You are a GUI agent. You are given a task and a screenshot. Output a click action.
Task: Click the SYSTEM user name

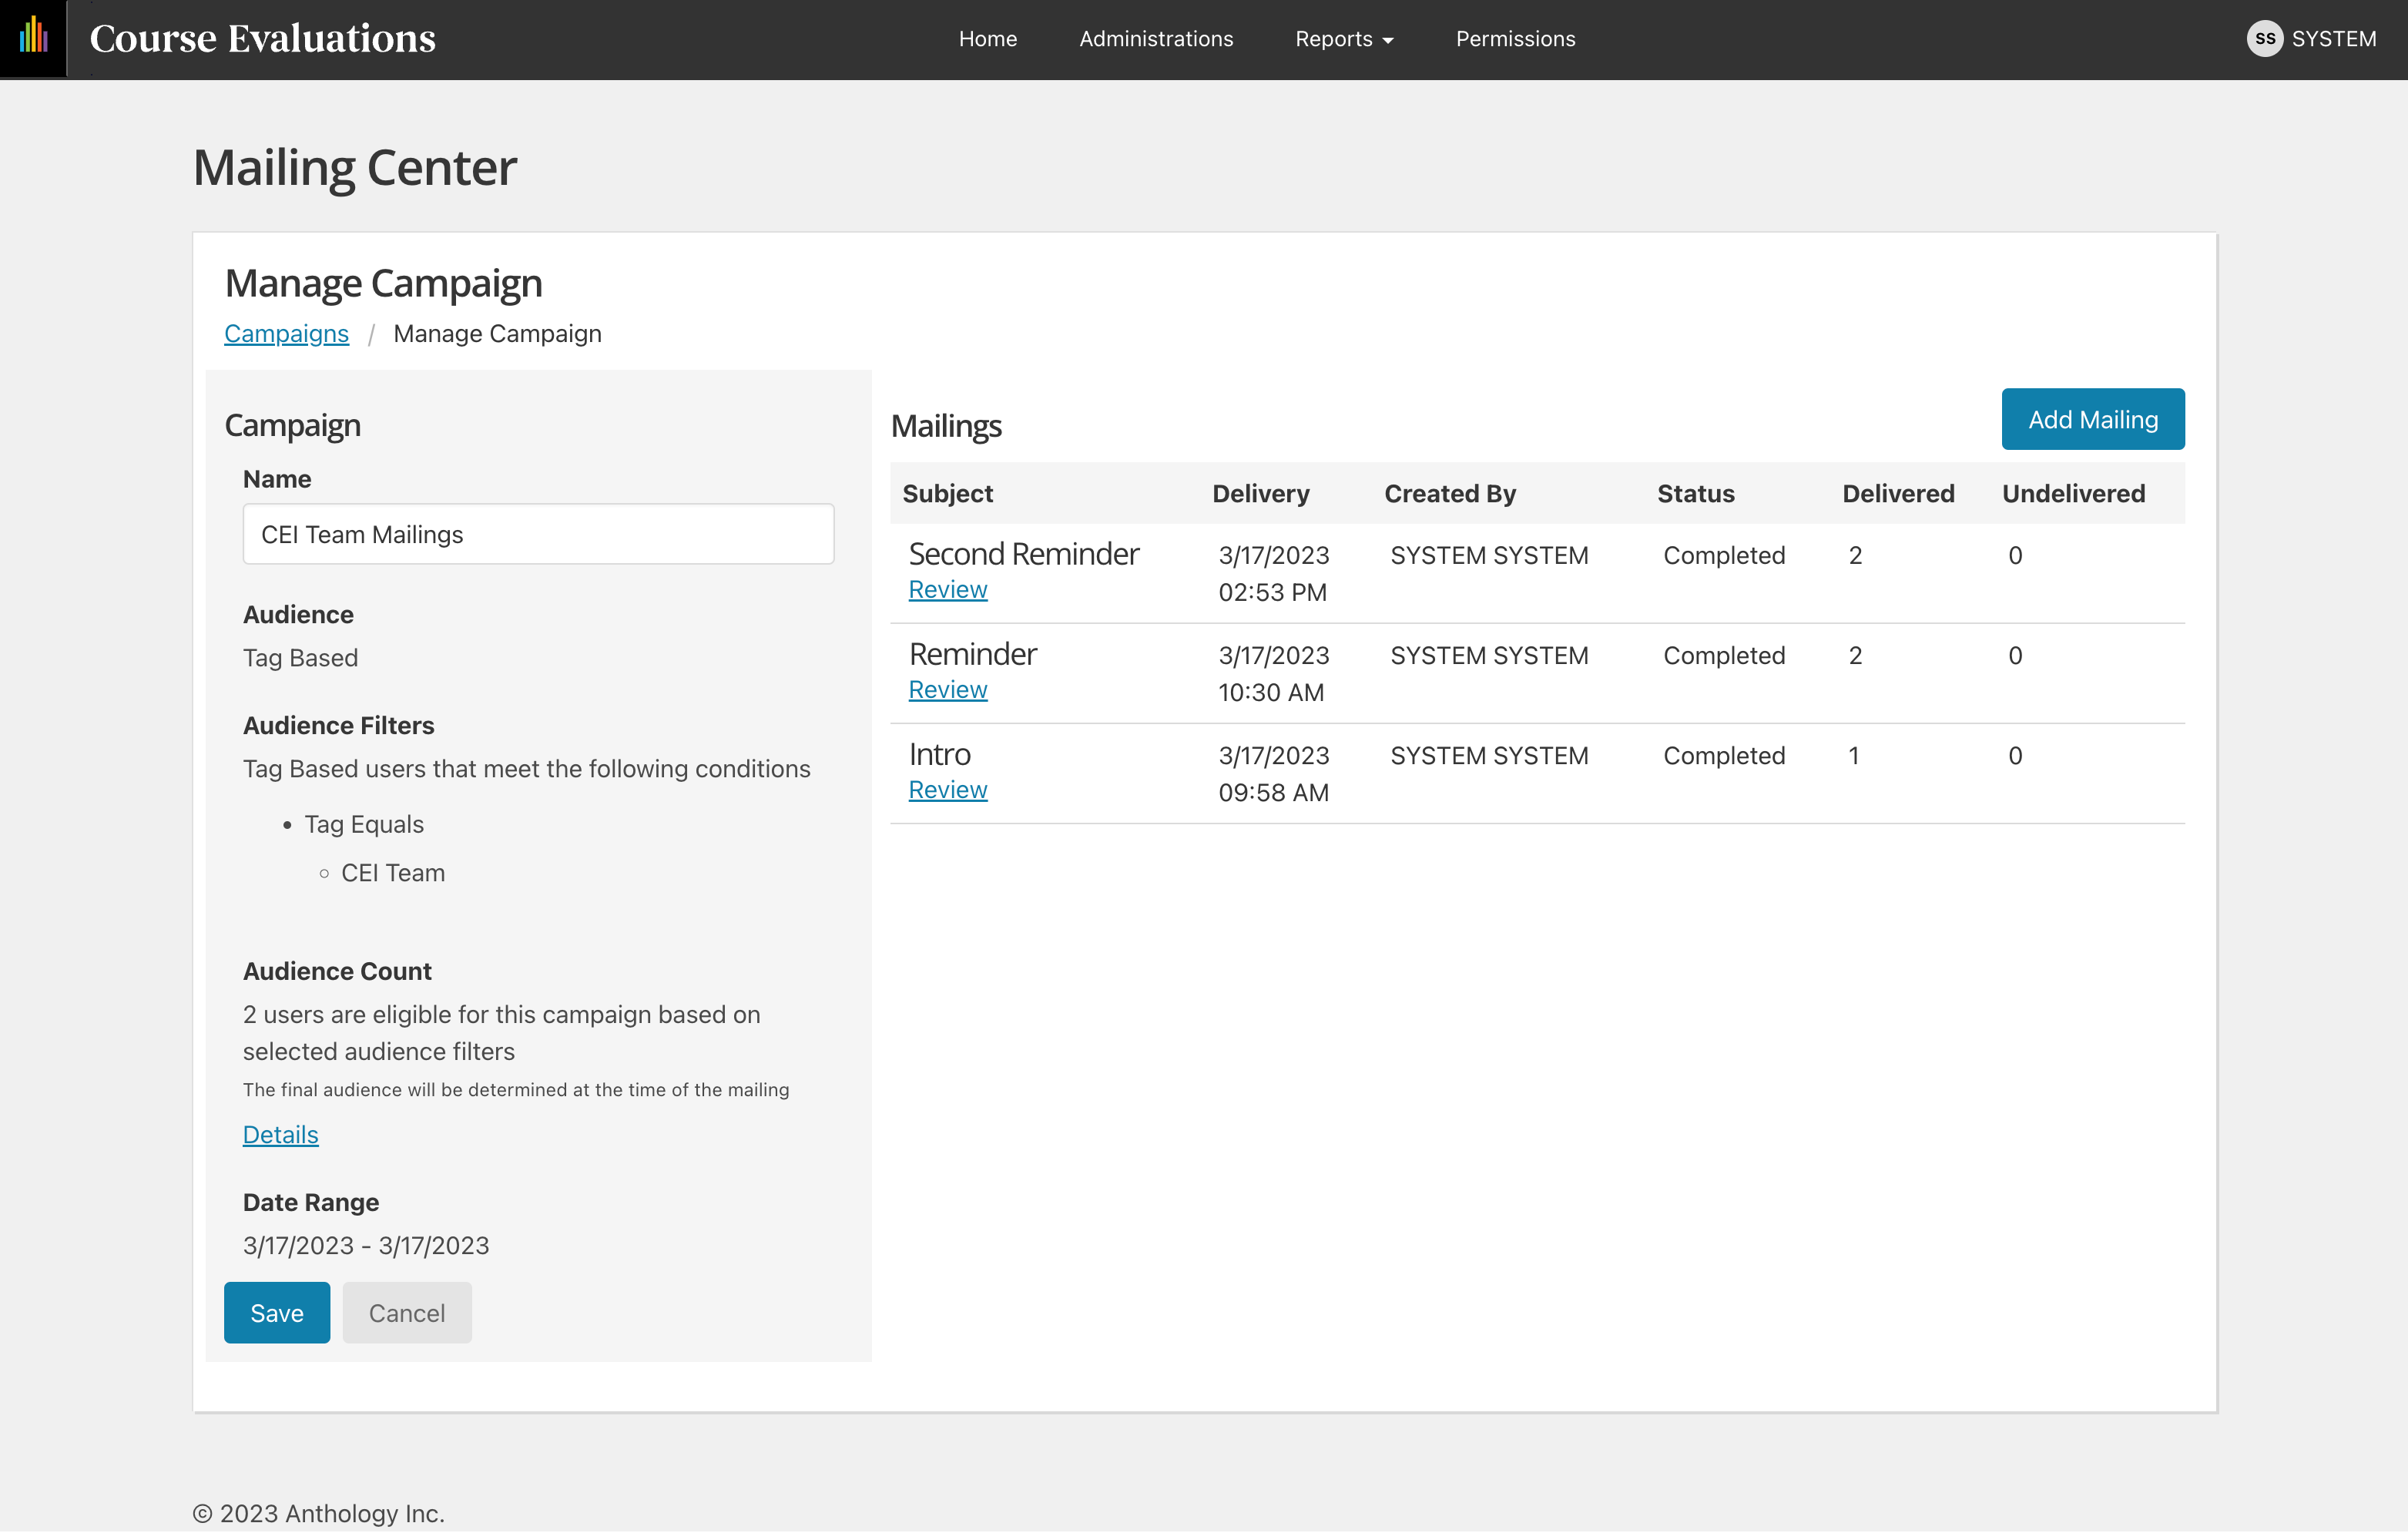coord(2333,38)
